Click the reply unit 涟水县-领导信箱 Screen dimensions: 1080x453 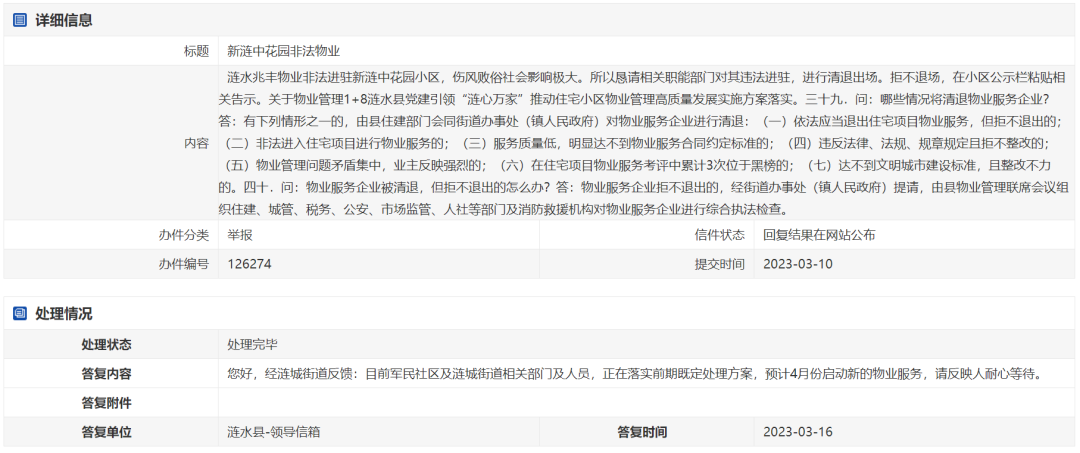coord(274,432)
